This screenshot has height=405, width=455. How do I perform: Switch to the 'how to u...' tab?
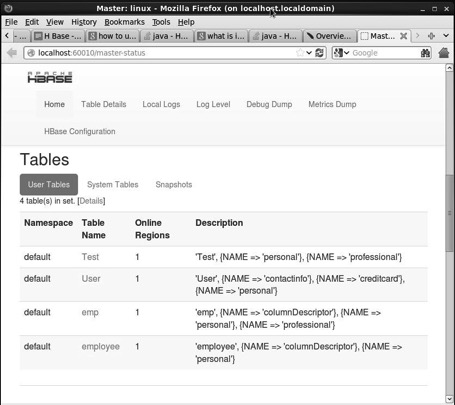click(113, 36)
